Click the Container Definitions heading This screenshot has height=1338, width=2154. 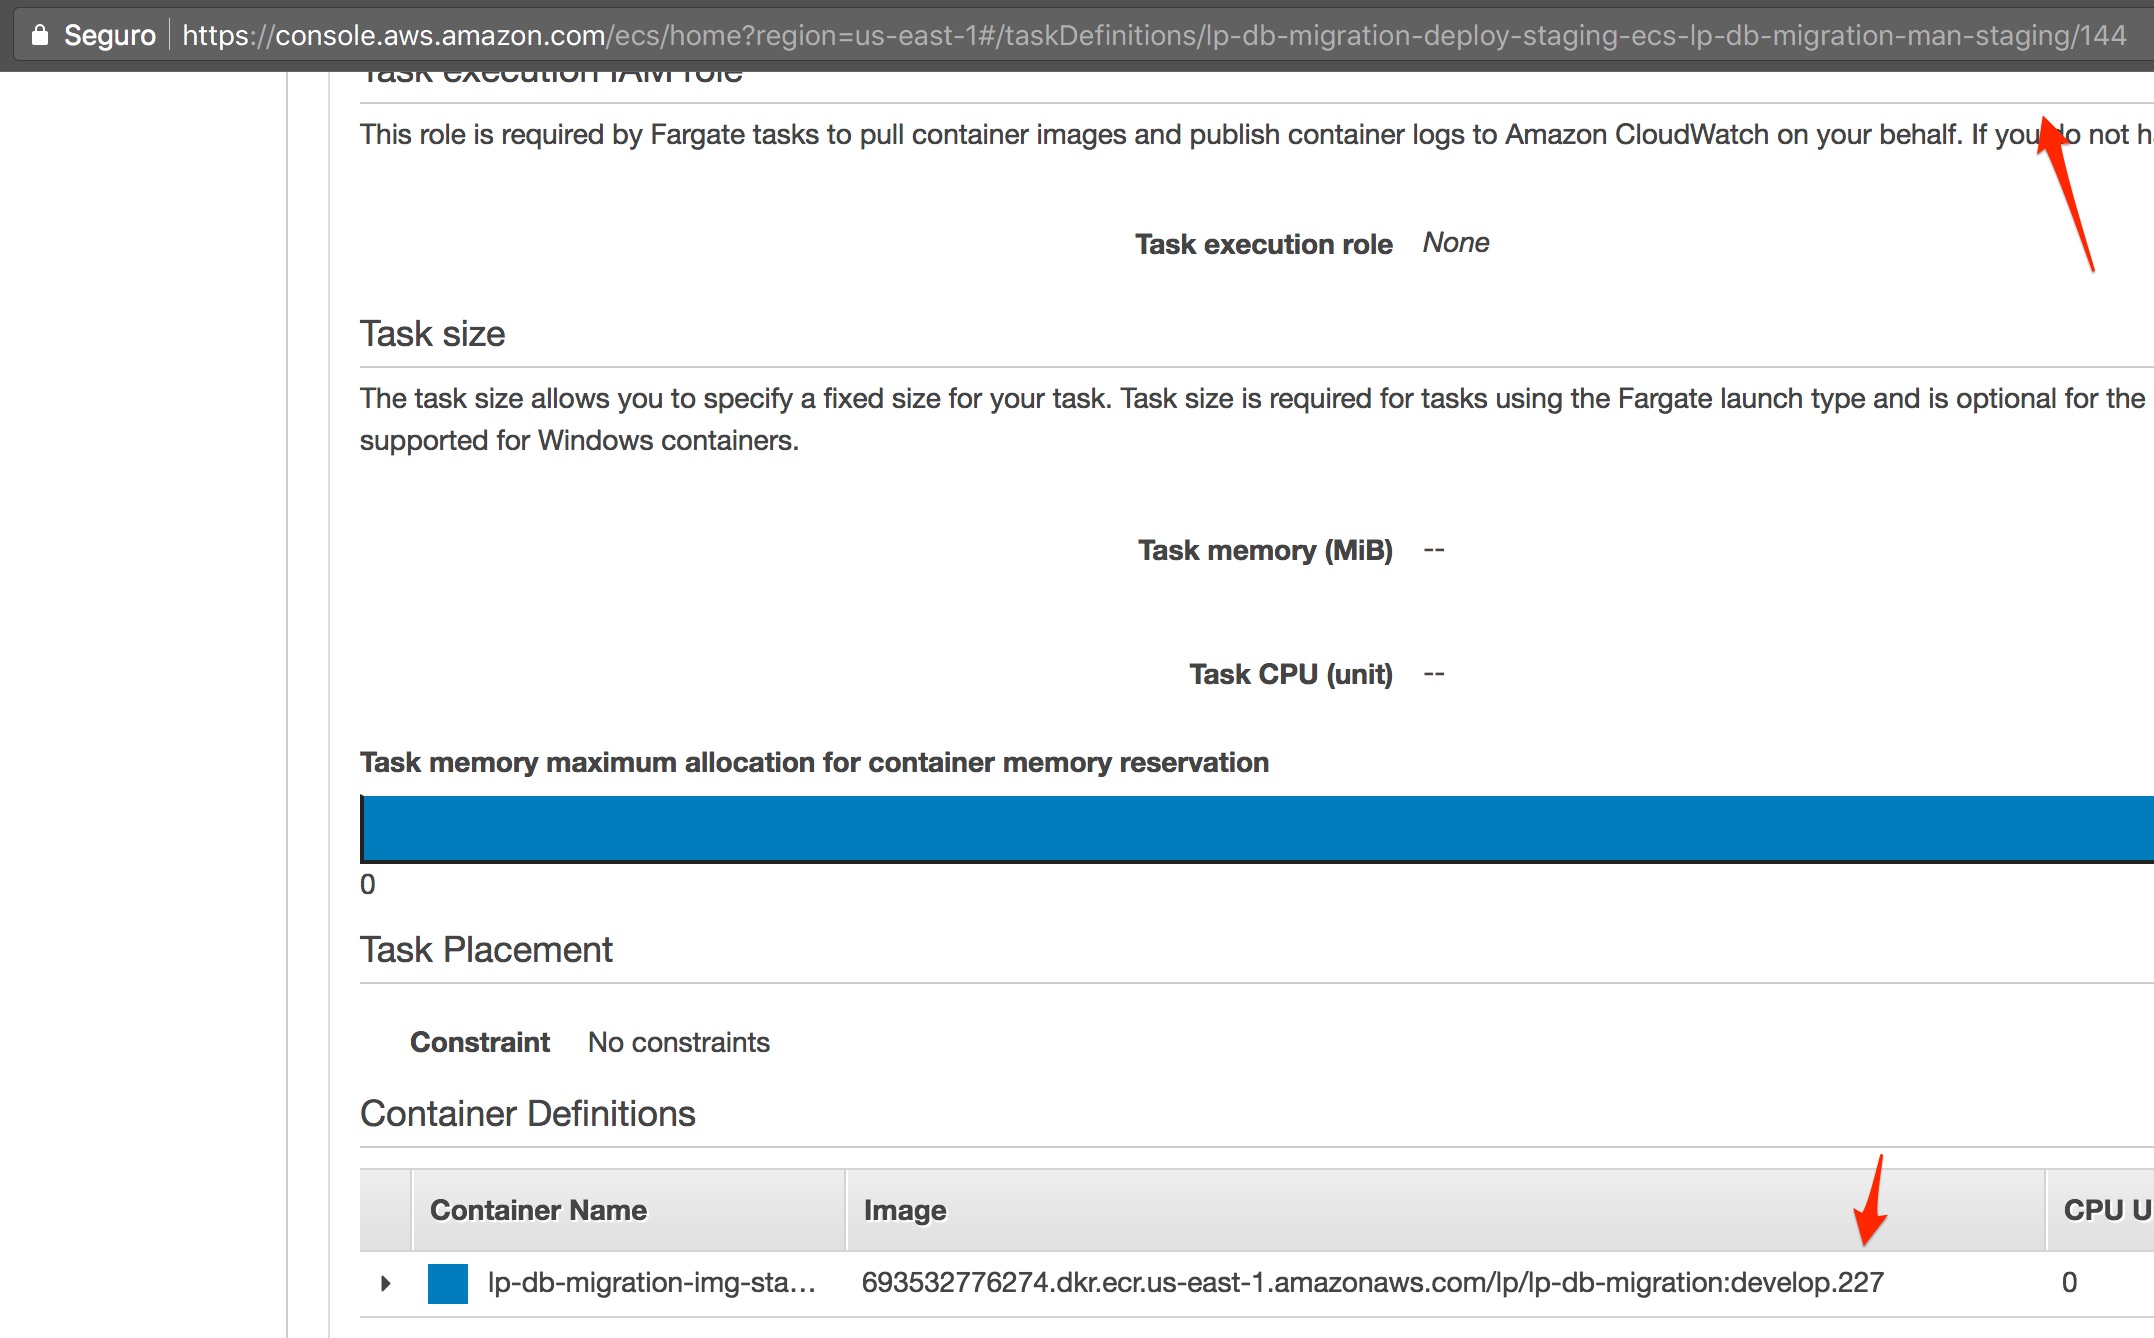tap(528, 1113)
